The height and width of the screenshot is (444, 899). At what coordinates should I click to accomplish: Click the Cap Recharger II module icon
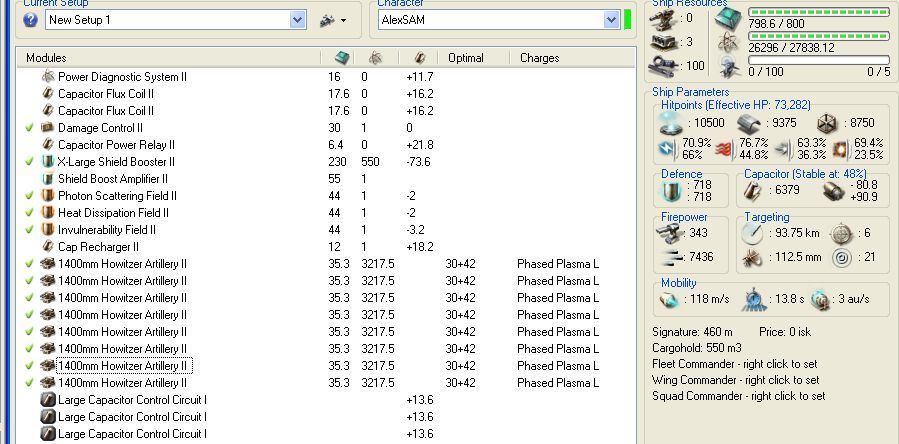48,247
